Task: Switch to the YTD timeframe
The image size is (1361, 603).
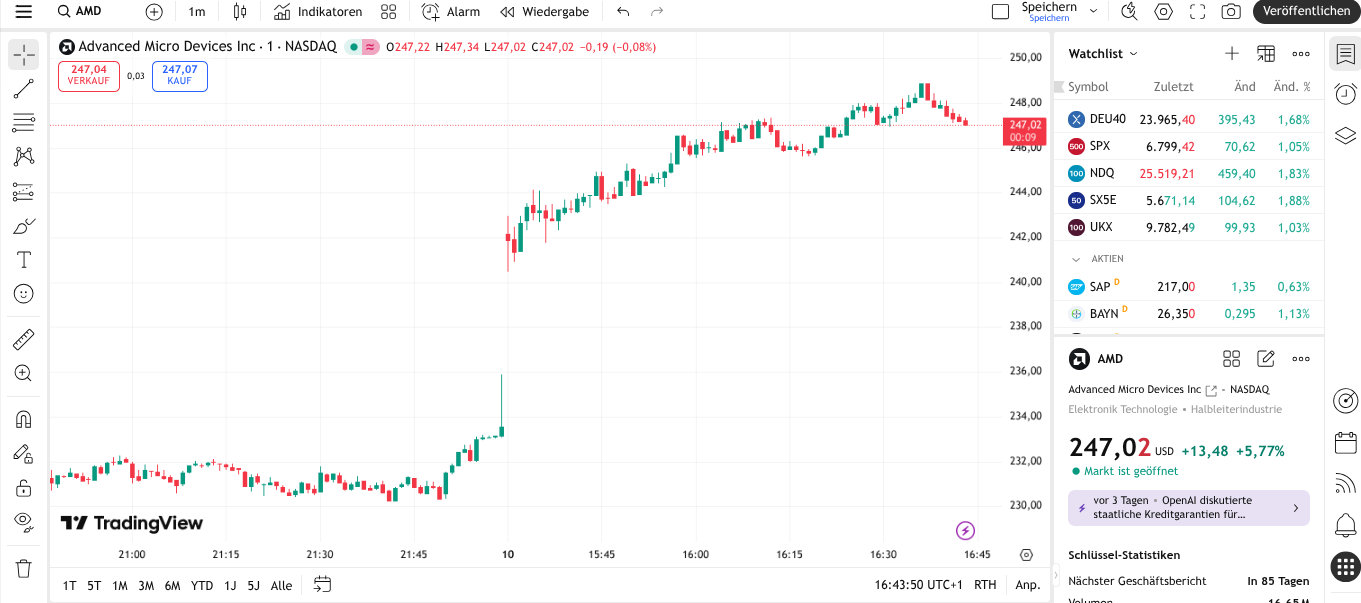Action: pos(202,585)
